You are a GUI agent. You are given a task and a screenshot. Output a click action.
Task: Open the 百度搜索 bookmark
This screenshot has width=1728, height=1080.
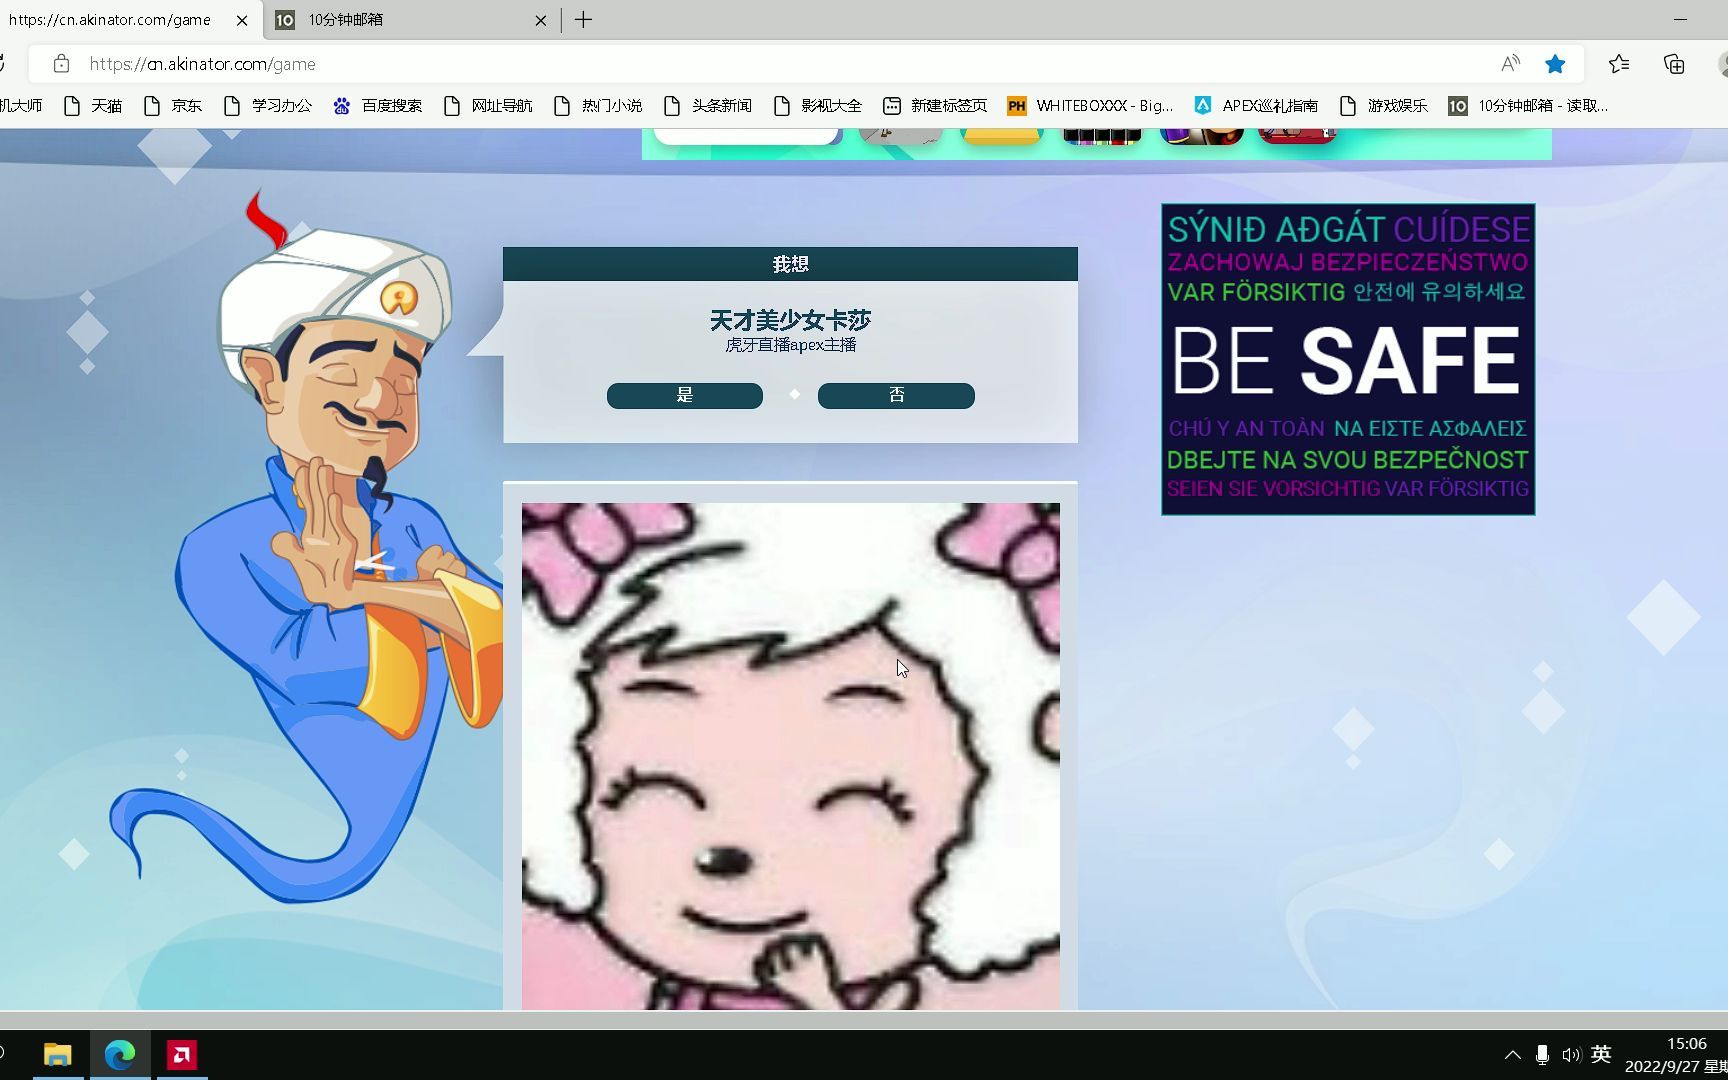coord(378,105)
